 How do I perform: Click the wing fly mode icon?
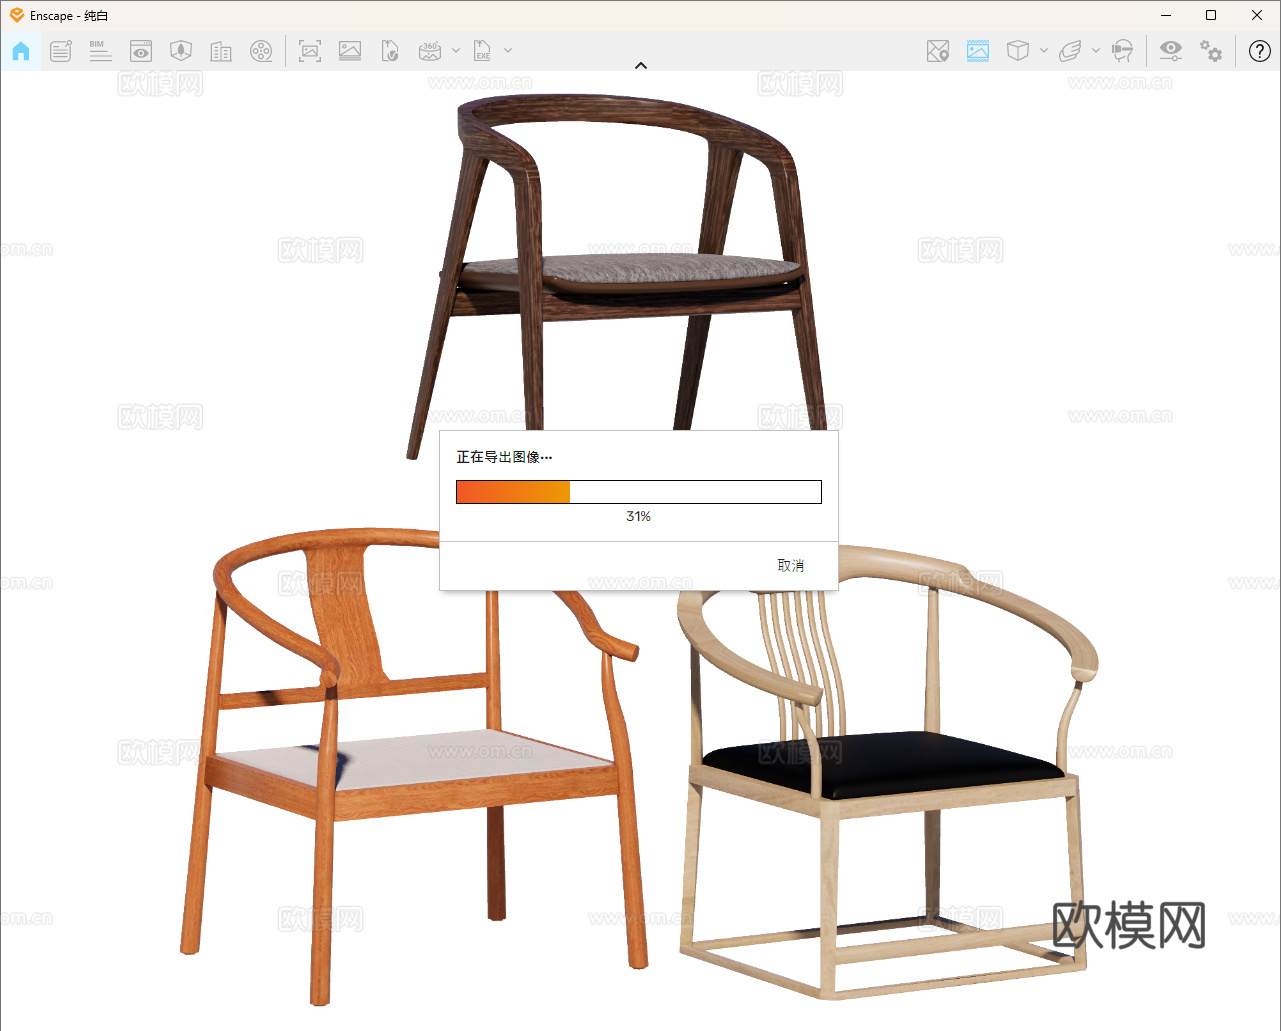coord(1070,51)
